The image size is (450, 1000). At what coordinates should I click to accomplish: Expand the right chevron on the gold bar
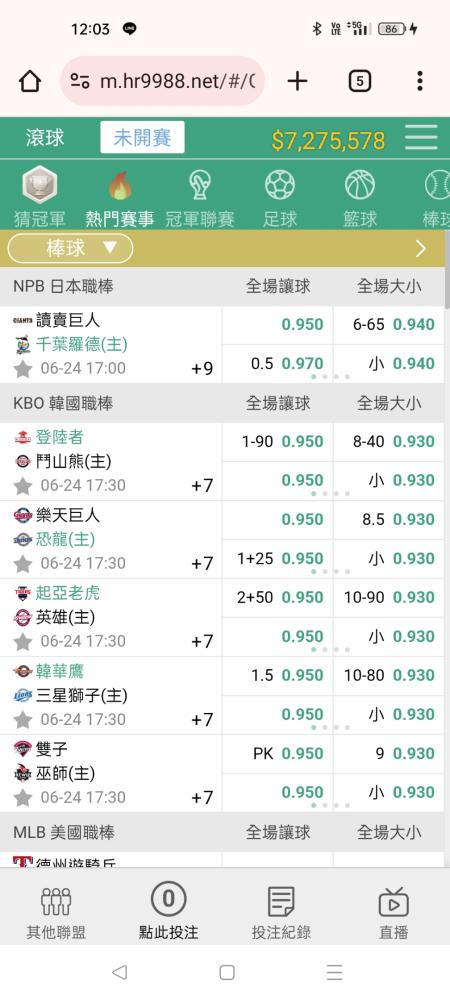pos(421,249)
